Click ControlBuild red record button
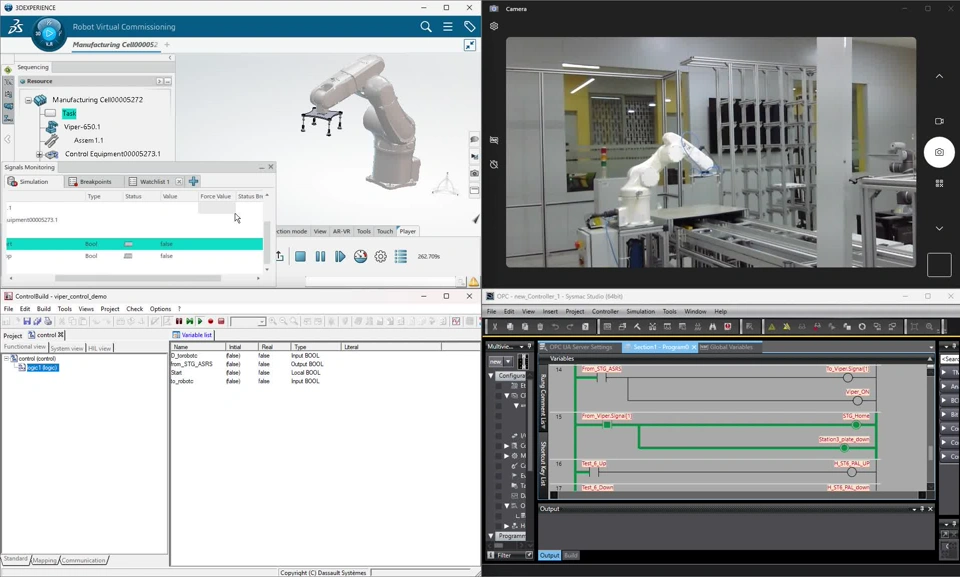960x577 pixels. (210, 321)
